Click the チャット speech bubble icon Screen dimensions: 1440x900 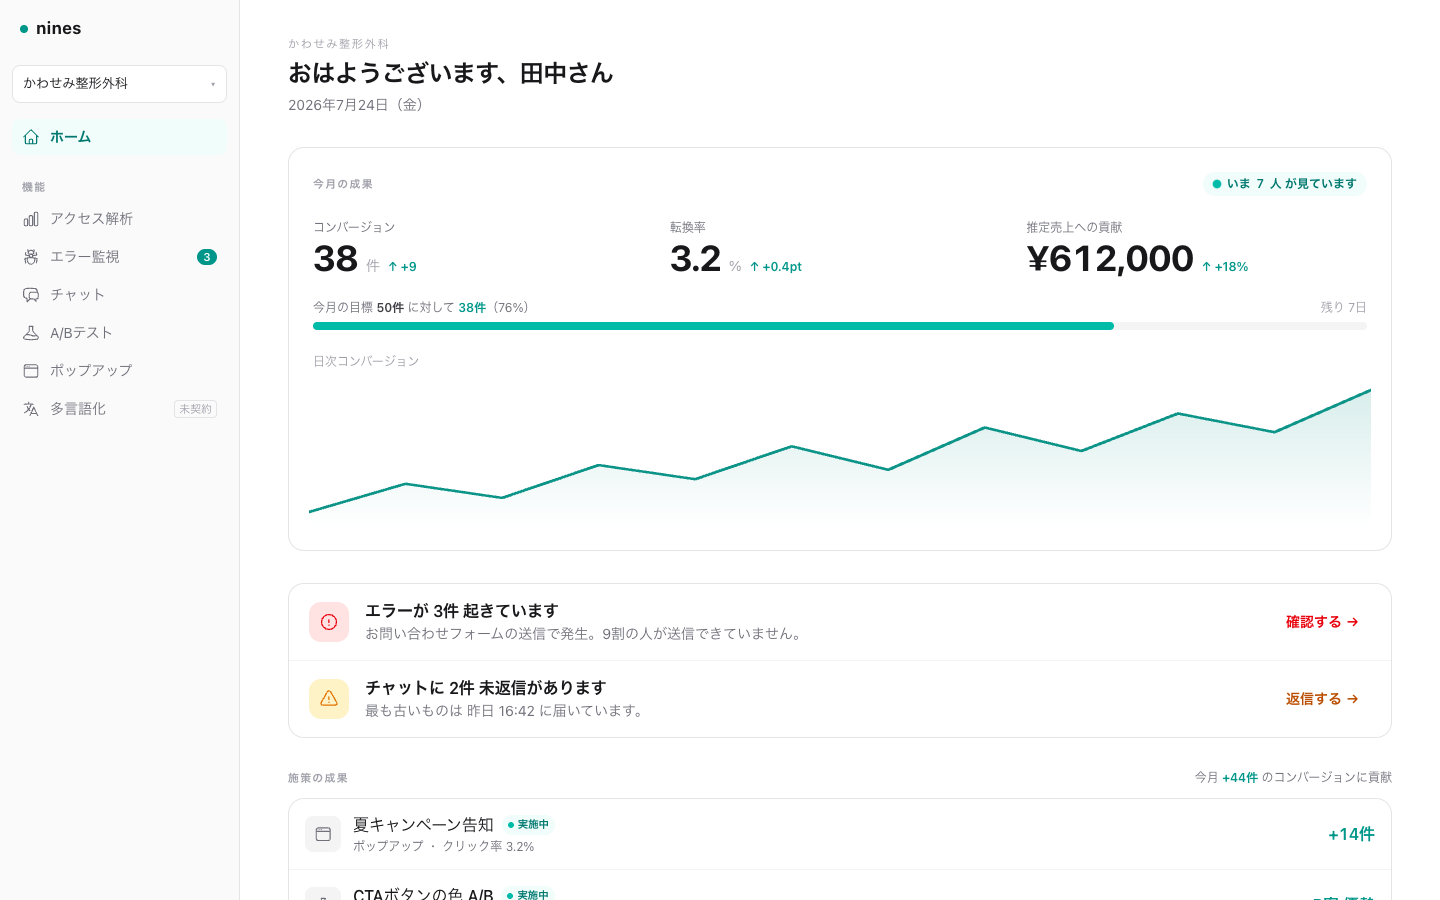pos(31,295)
